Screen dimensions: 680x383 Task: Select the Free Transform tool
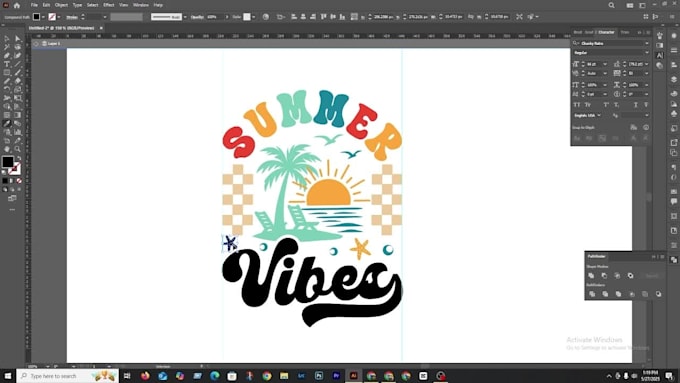coord(17,98)
